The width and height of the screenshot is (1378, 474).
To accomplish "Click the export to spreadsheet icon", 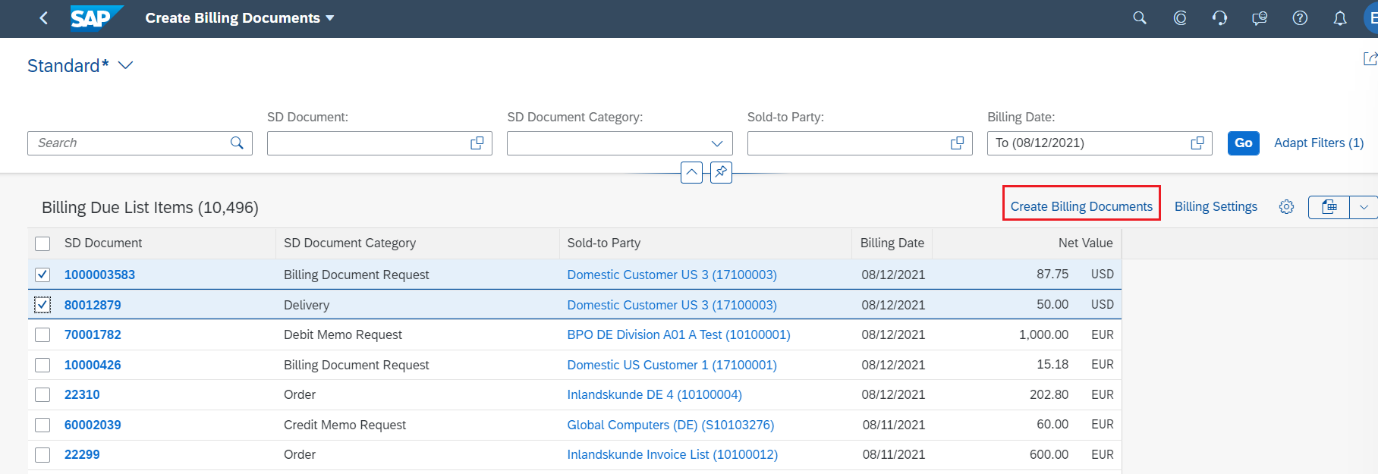I will tap(1329, 207).
